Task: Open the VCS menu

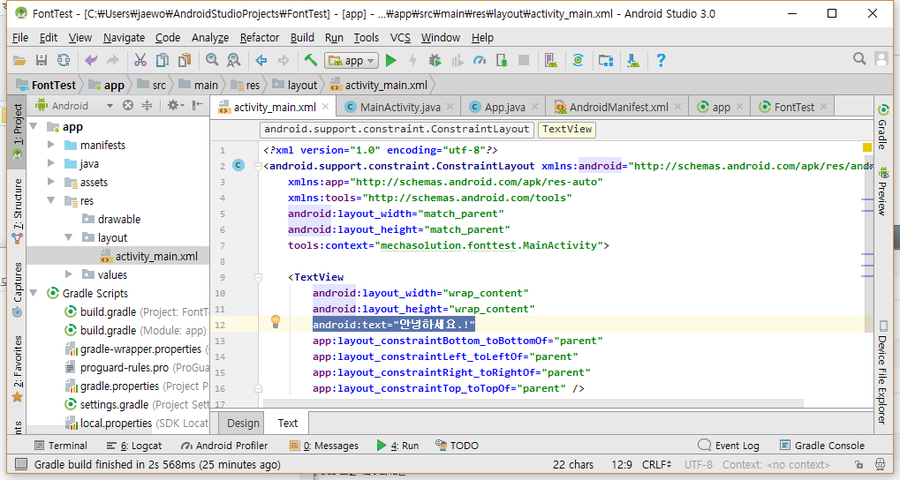Action: tap(400, 37)
